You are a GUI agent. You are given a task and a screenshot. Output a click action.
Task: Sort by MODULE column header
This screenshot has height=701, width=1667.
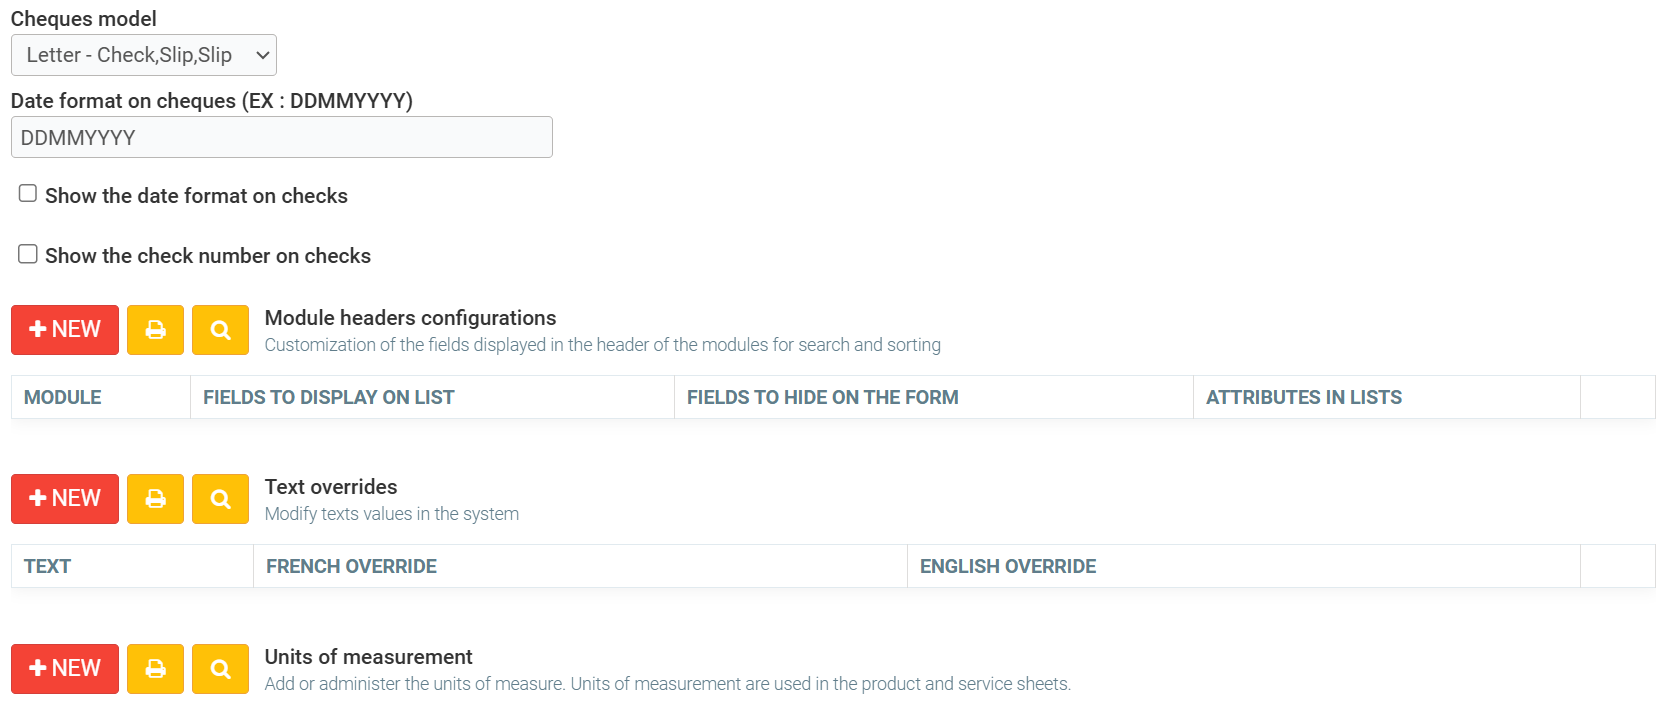tap(62, 397)
